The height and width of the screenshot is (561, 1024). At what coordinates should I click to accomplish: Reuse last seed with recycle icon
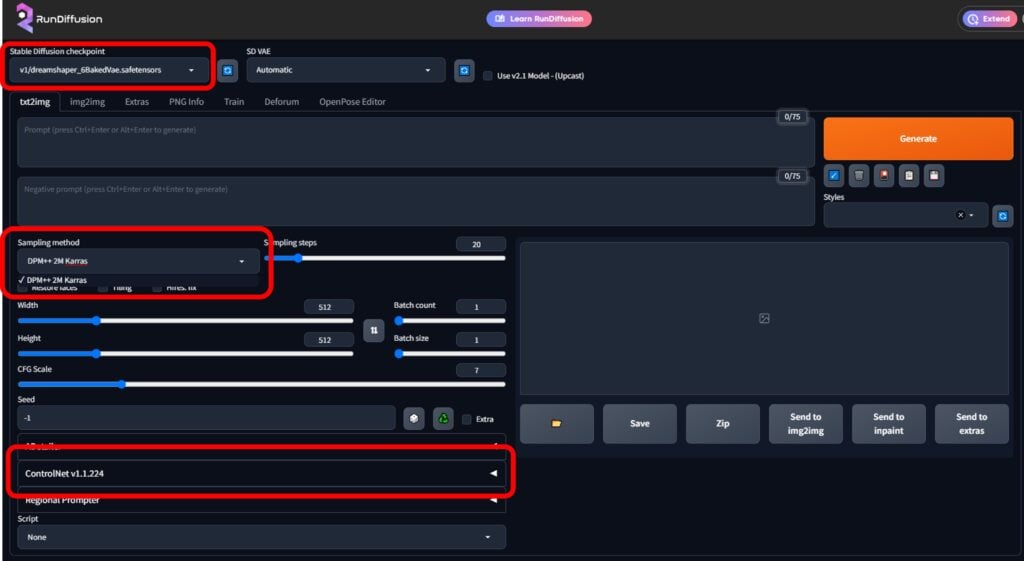[x=443, y=419]
